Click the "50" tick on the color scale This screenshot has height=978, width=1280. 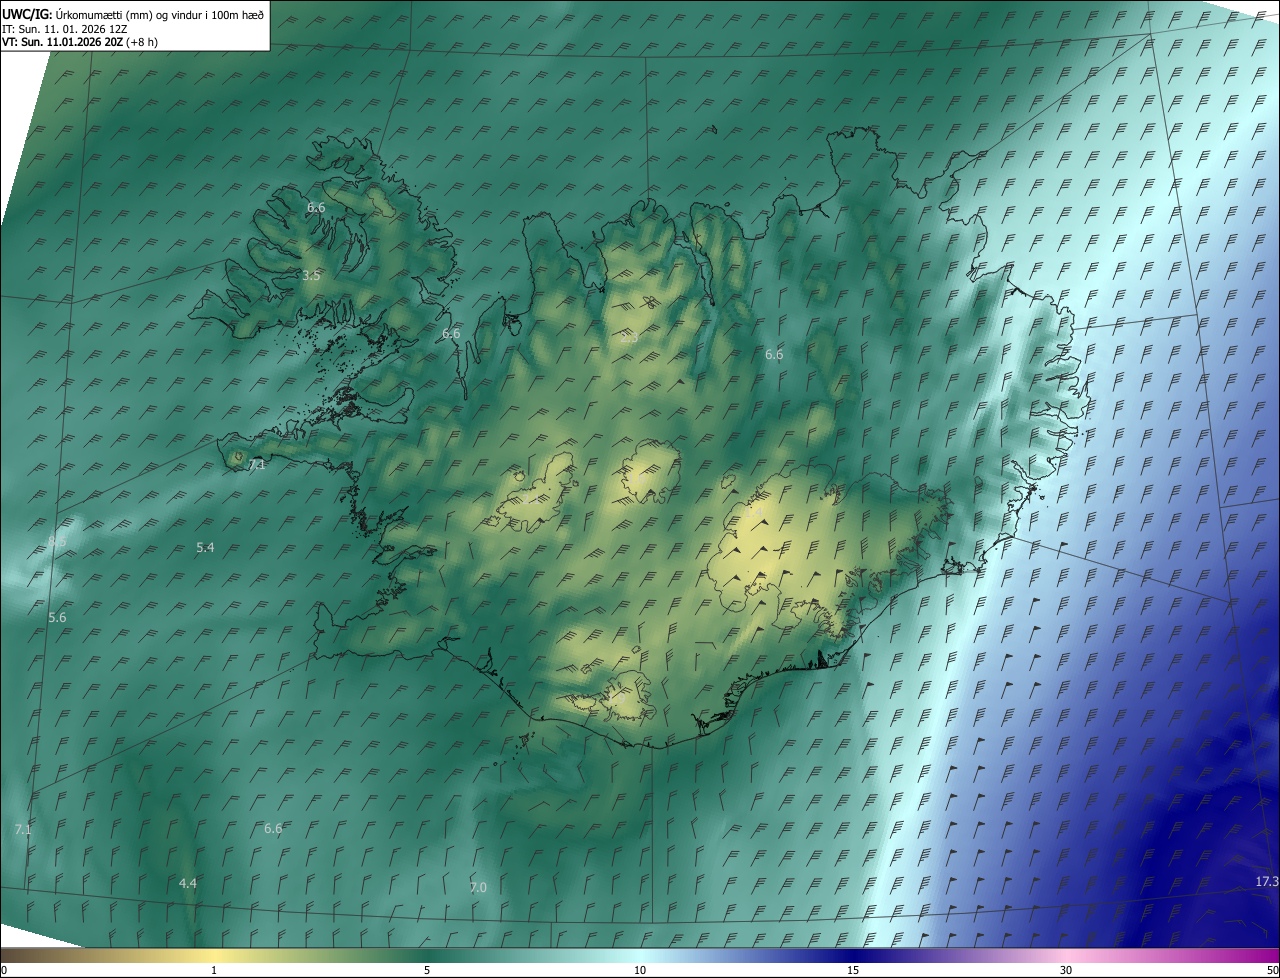pos(1272,970)
